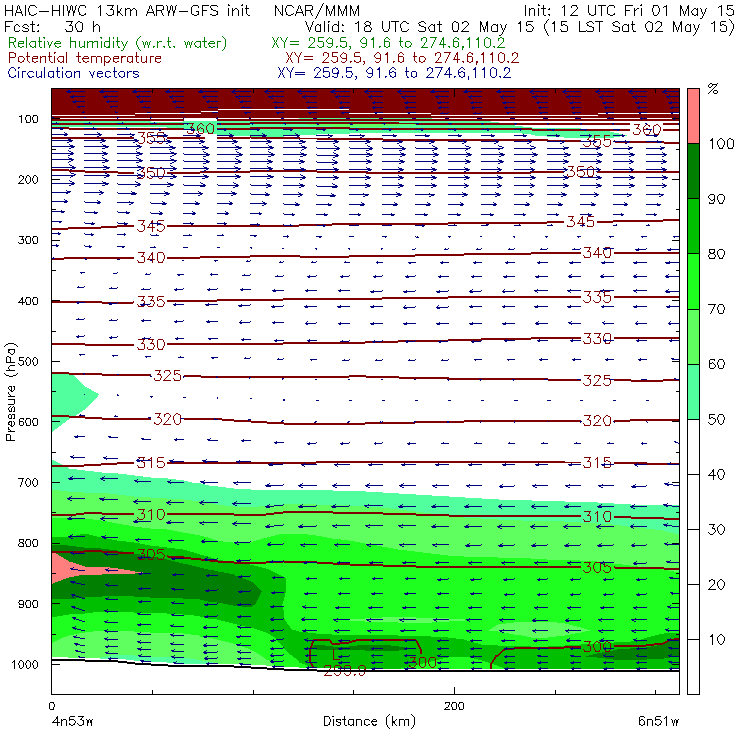The height and width of the screenshot is (740, 740).
Task: Click the 700 pressure axis tick label
Action: [28, 483]
